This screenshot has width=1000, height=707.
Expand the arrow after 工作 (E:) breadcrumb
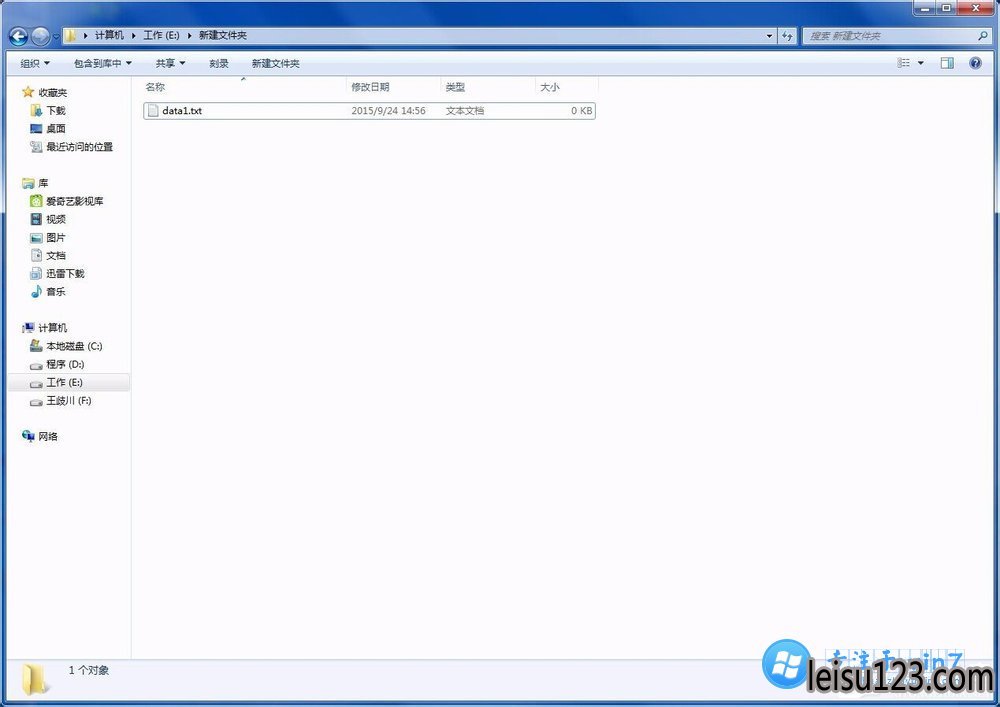[189, 36]
